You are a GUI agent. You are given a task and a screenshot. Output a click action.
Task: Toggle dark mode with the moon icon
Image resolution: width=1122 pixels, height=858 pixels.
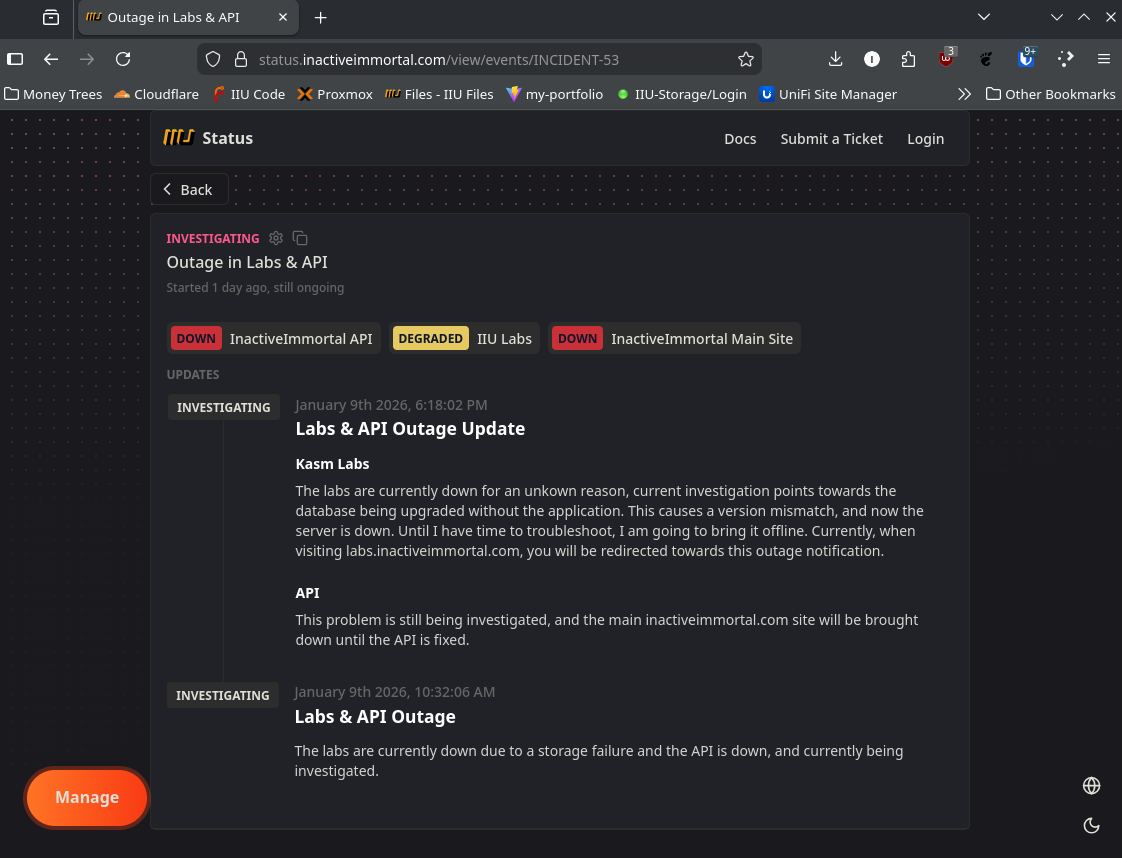point(1092,826)
